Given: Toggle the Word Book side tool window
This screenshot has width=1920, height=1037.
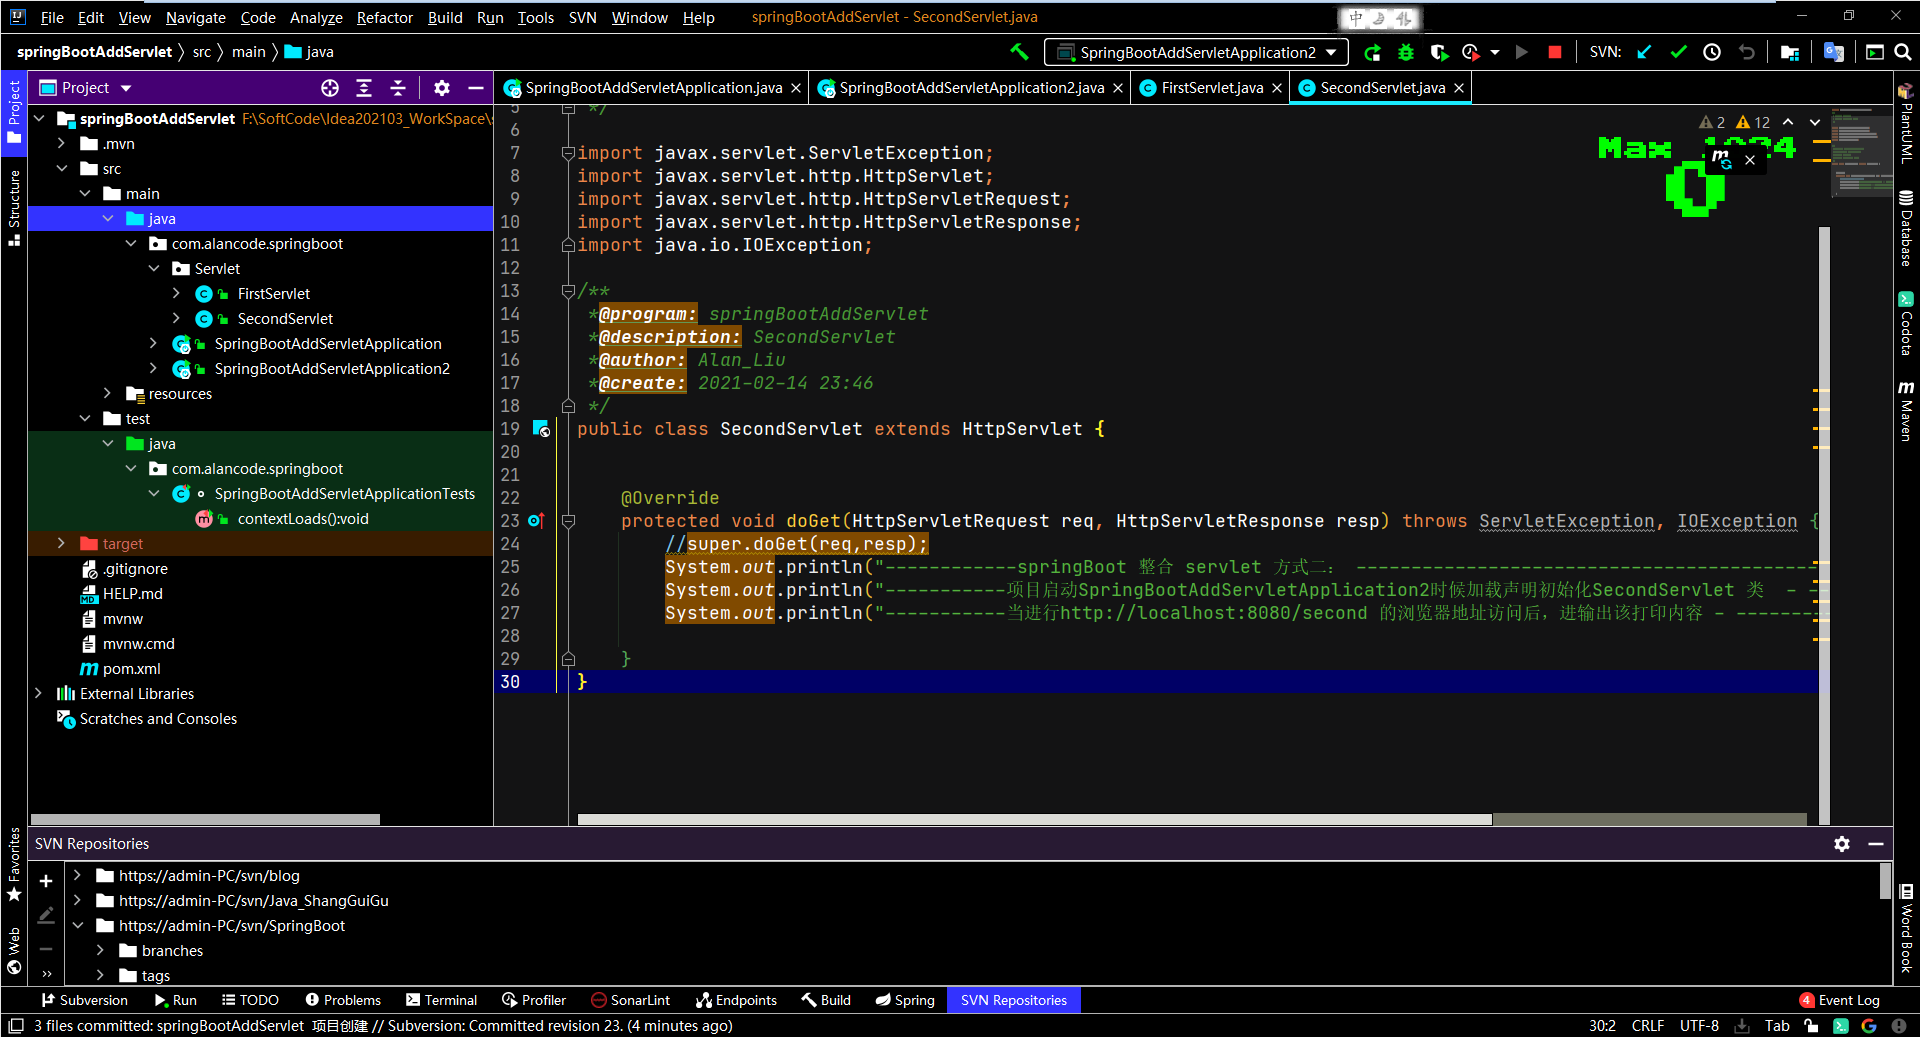Looking at the screenshot, I should click(x=1906, y=928).
